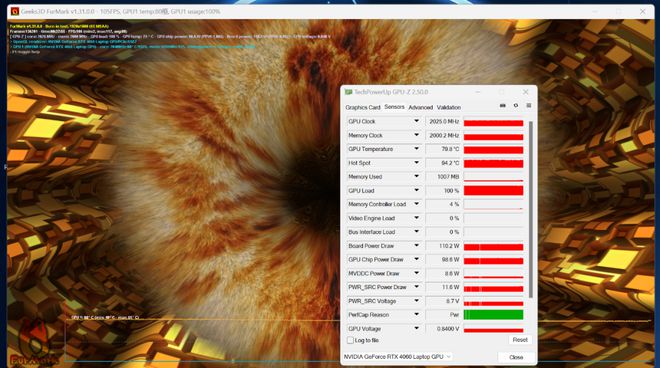This screenshot has width=660, height=368.
Task: Open the GPU Temperature sensor dropdown arrow
Action: click(x=416, y=149)
